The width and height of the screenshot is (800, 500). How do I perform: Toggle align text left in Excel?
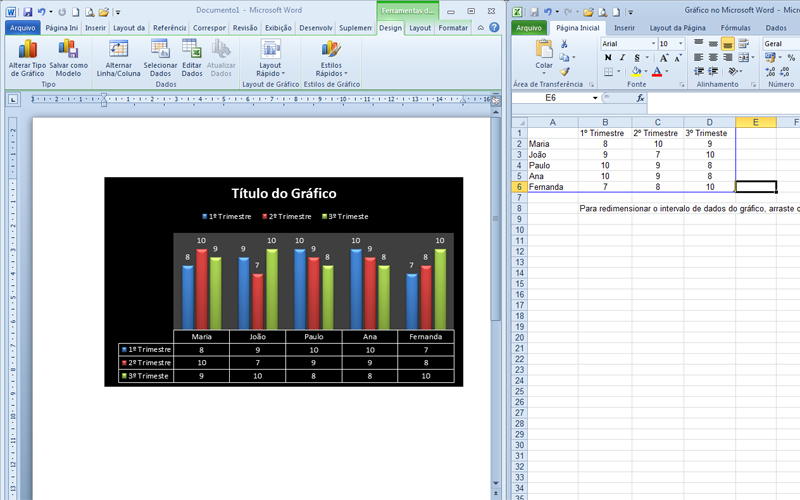[x=699, y=58]
